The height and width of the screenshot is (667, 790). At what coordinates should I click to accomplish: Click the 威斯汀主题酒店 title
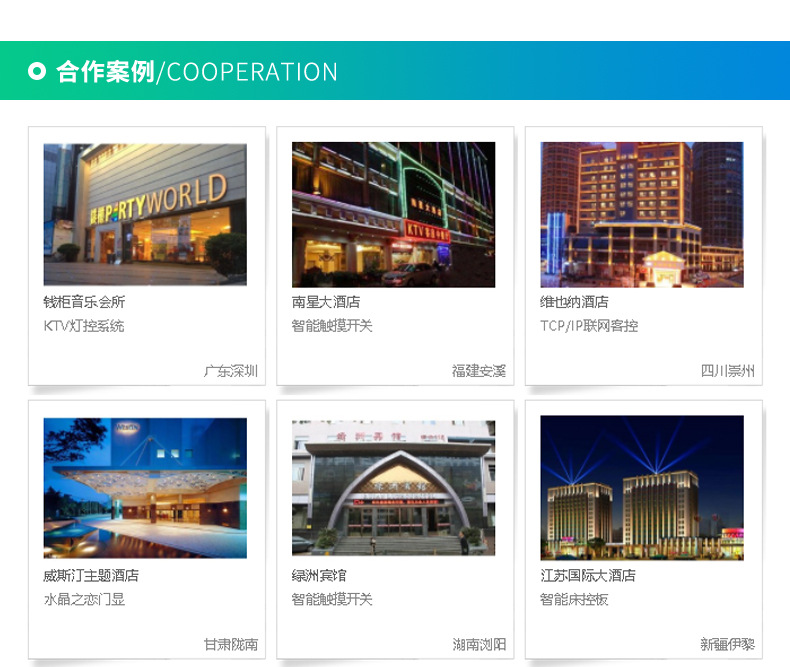[91, 576]
